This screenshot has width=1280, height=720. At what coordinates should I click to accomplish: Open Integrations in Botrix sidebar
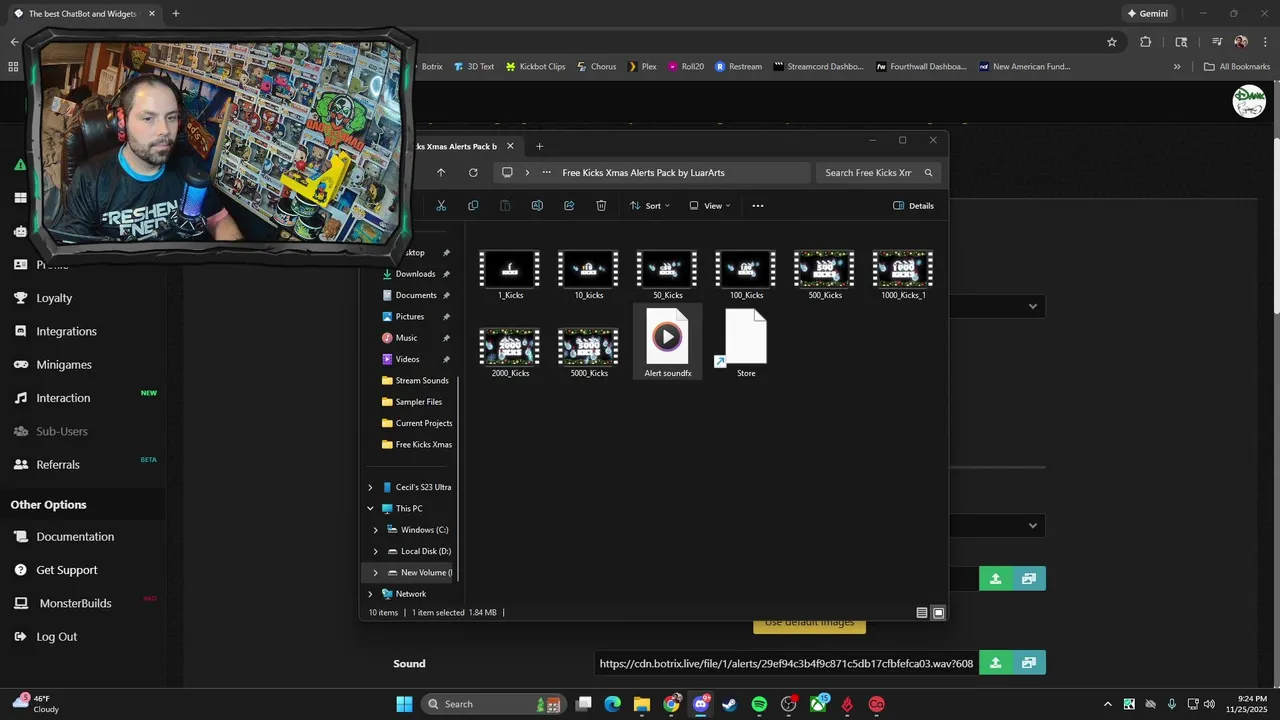(x=66, y=331)
